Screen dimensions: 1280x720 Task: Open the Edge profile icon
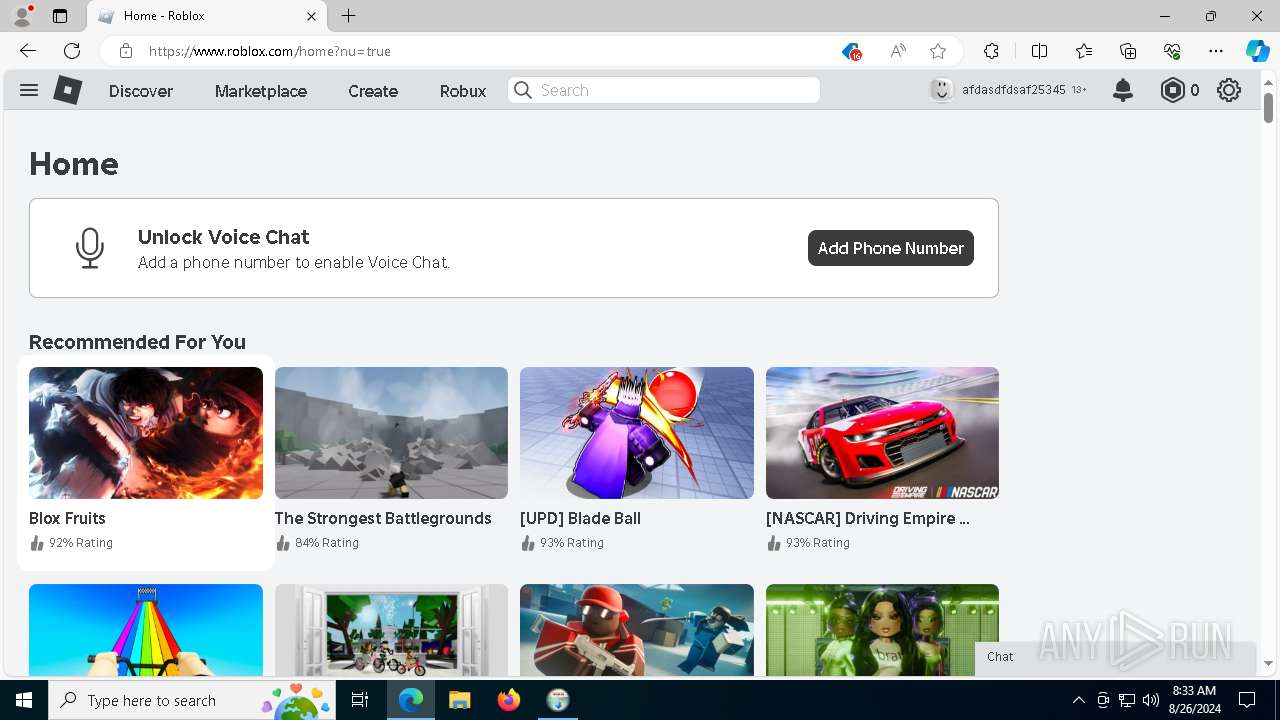22,16
